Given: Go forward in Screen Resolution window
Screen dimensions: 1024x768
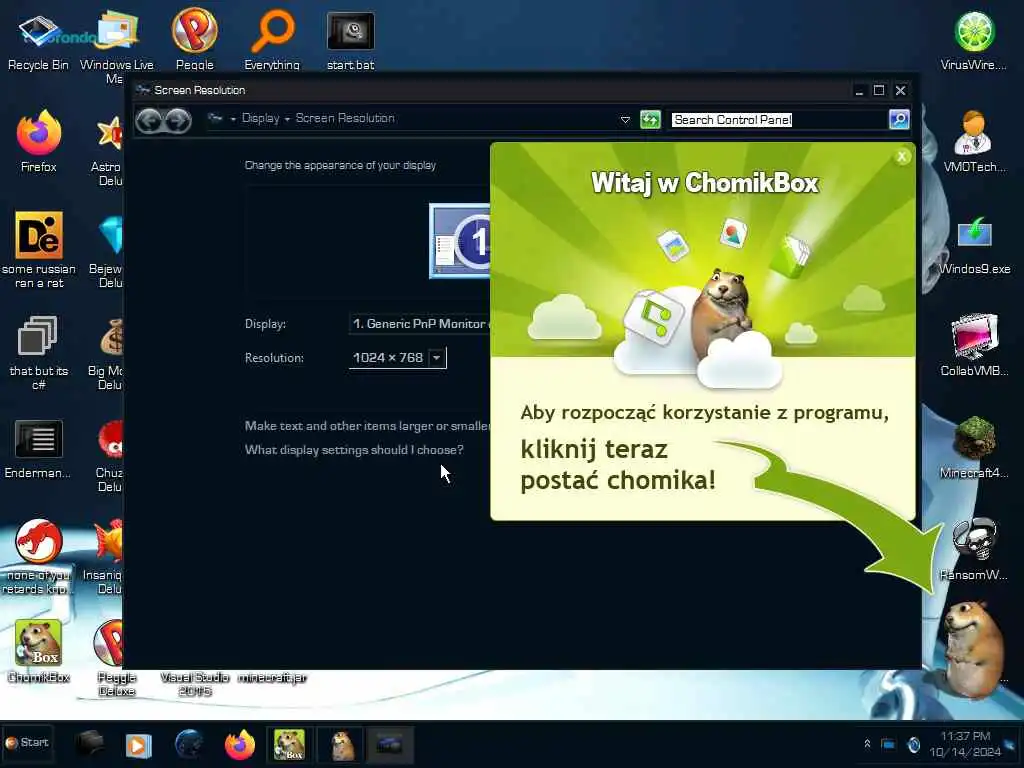Looking at the screenshot, I should tap(178, 120).
